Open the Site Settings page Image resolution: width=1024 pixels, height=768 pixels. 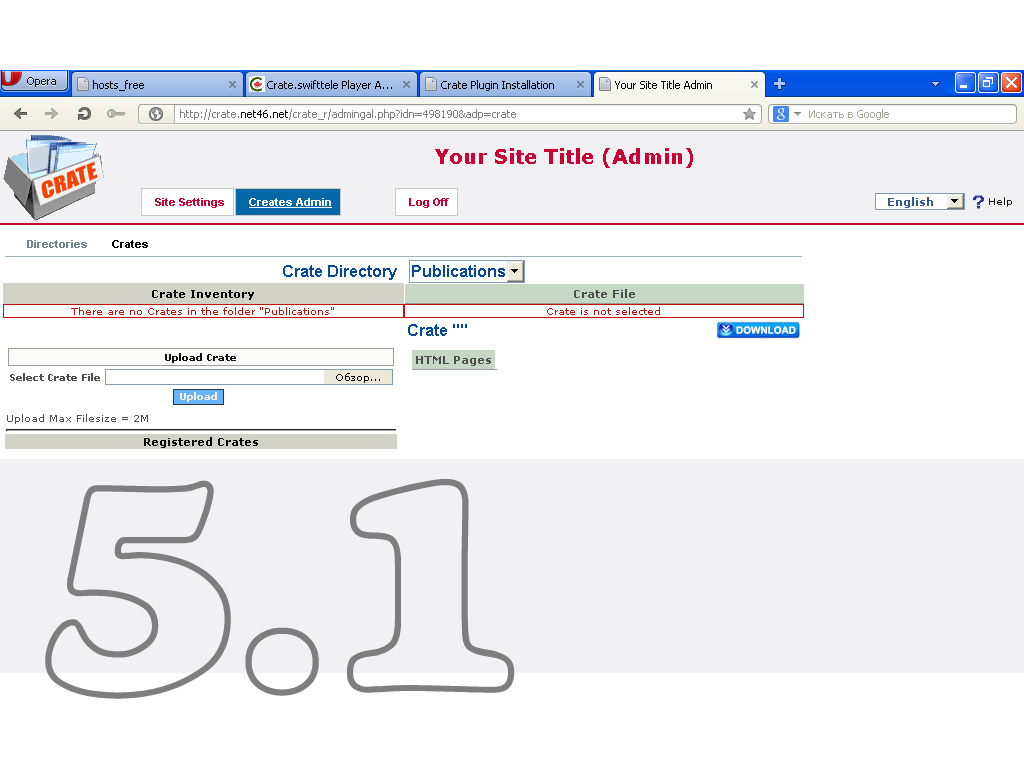click(188, 202)
